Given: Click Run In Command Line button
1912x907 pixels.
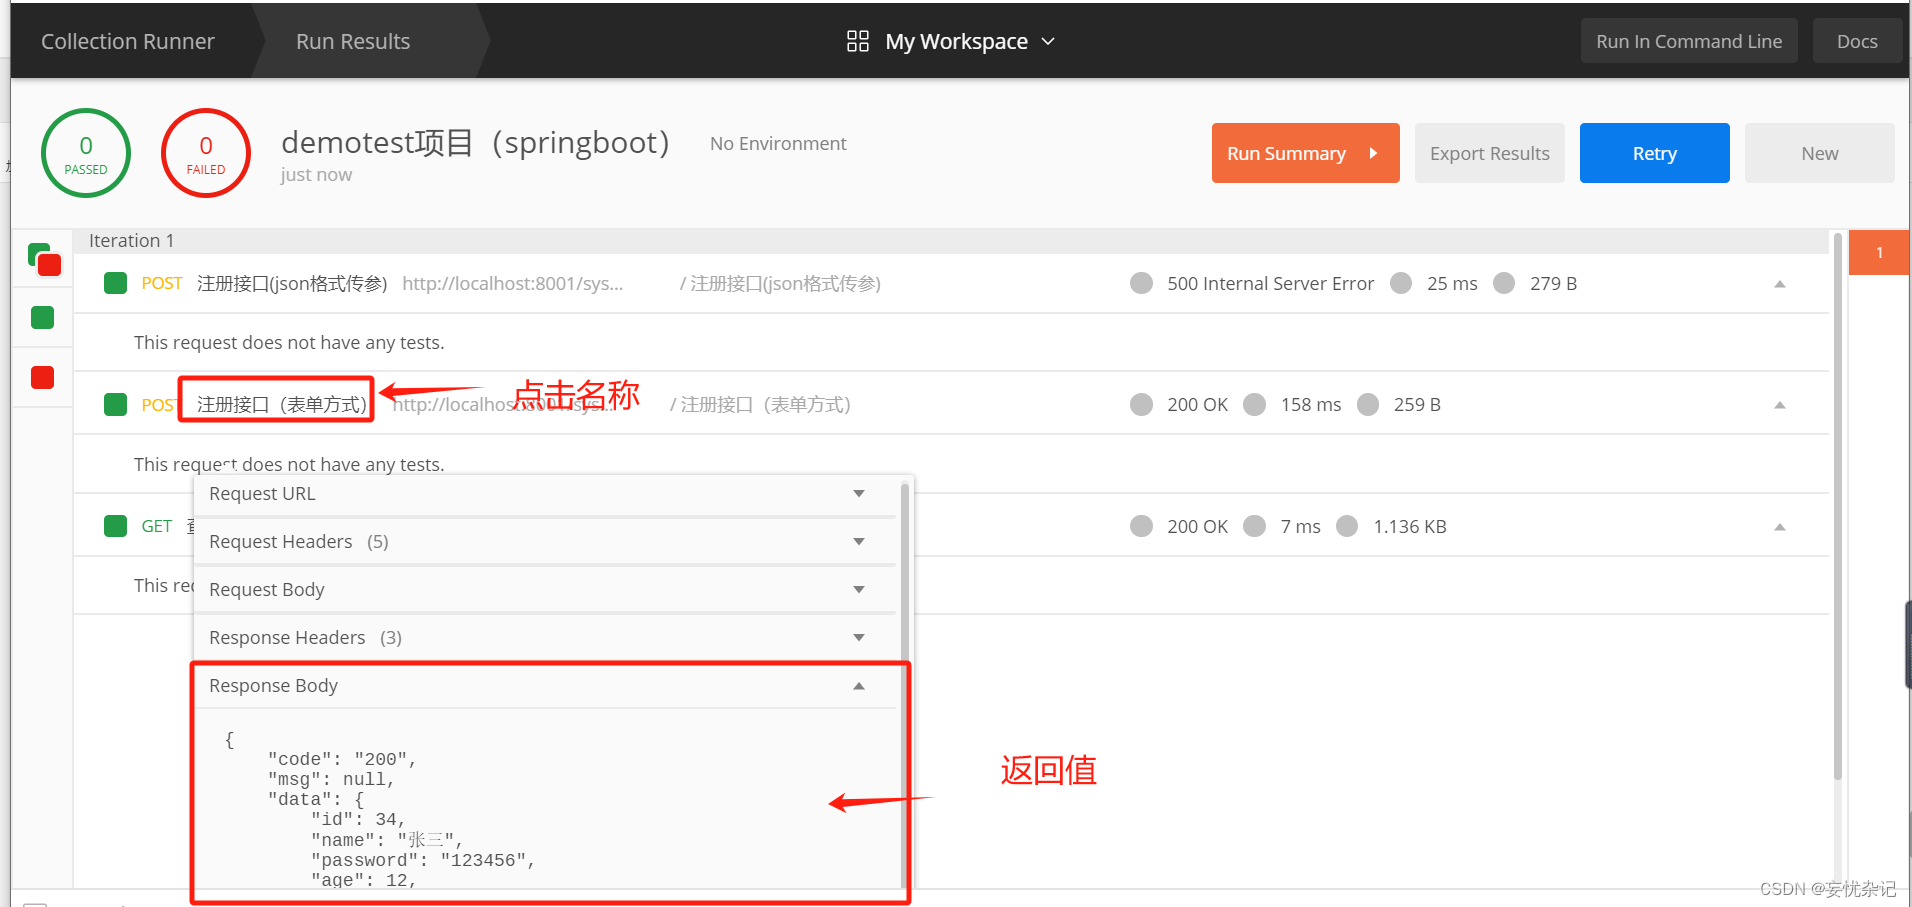Looking at the screenshot, I should click(x=1689, y=41).
